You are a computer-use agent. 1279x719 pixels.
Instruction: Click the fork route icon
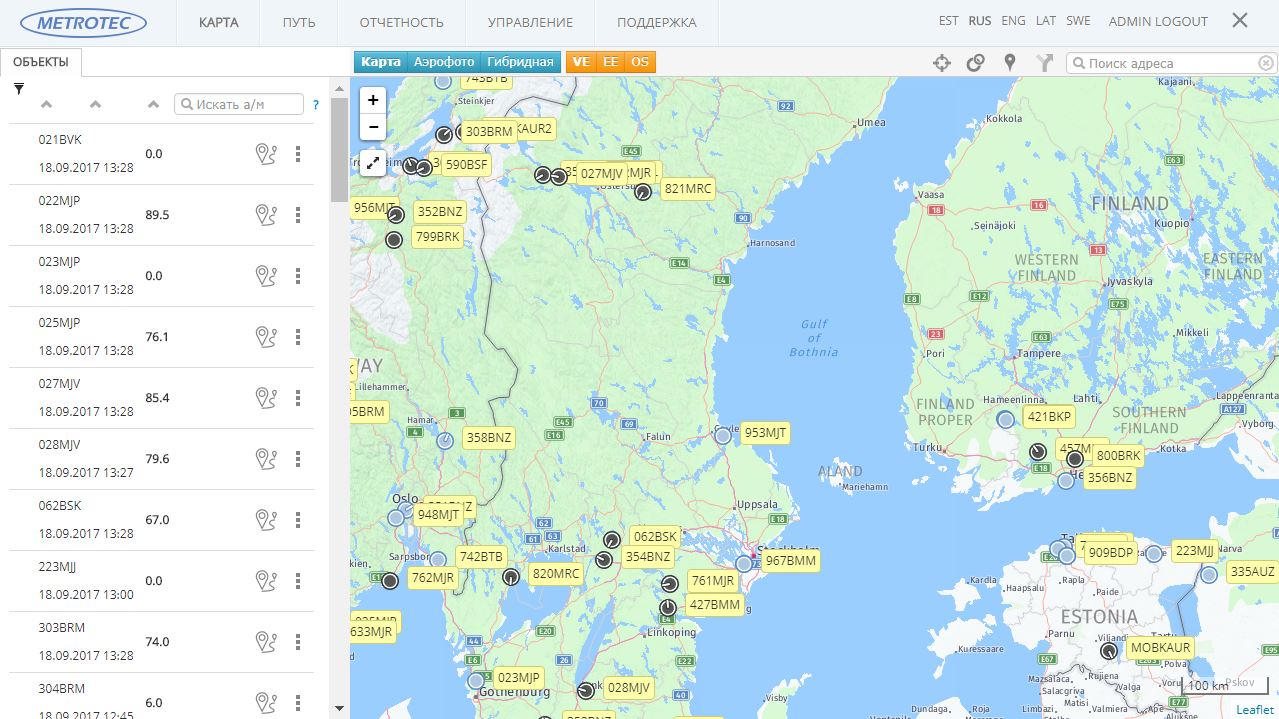(1044, 63)
